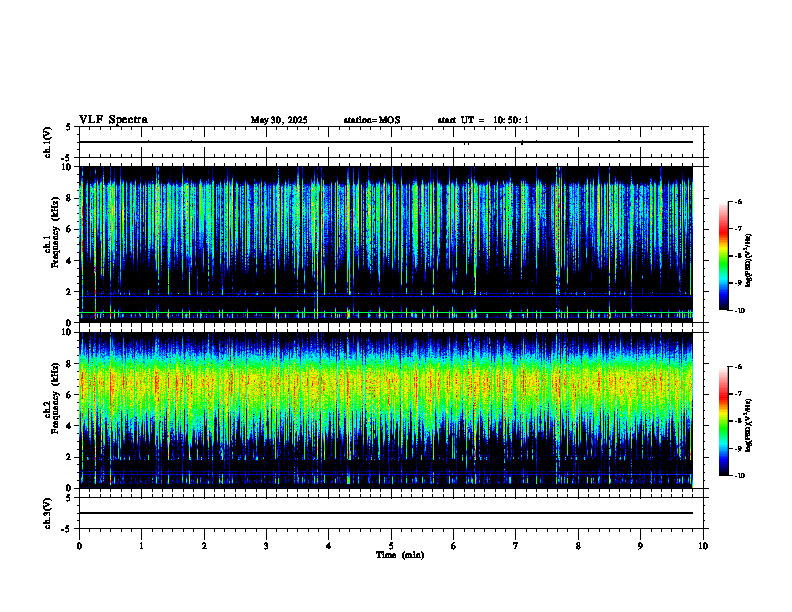Click the ch.1 color bar log(PSD) label
This screenshot has height=612, width=792.
coord(749,261)
